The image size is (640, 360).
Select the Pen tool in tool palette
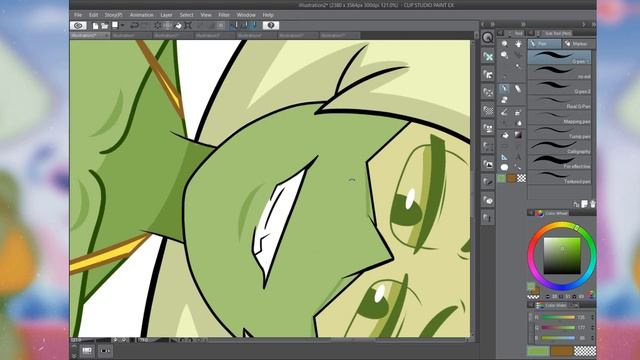(504, 89)
